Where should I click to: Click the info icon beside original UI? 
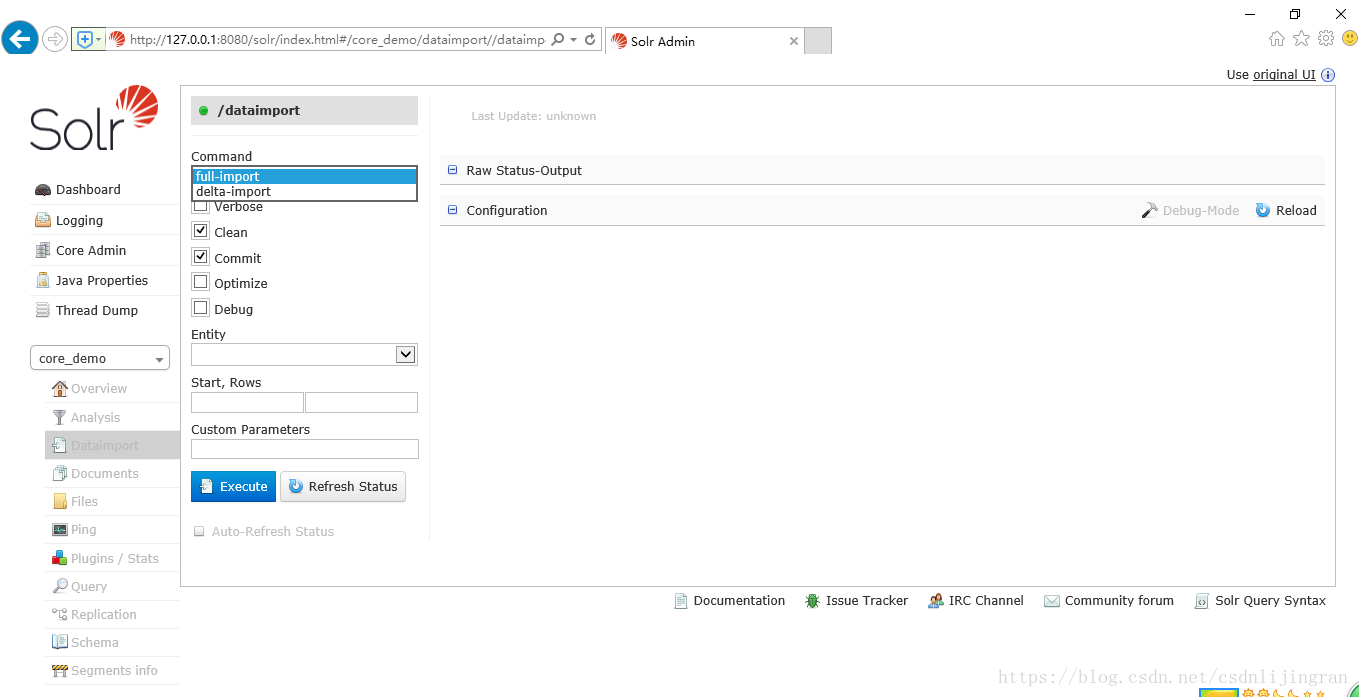1328,75
